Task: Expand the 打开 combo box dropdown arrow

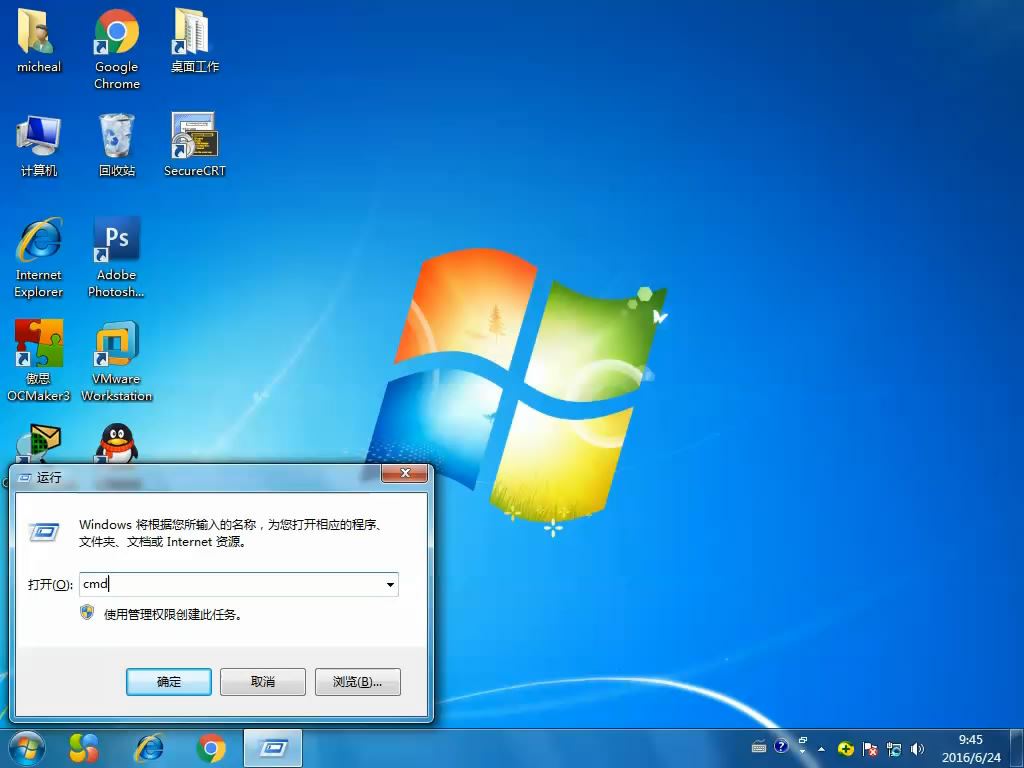Action: (390, 584)
